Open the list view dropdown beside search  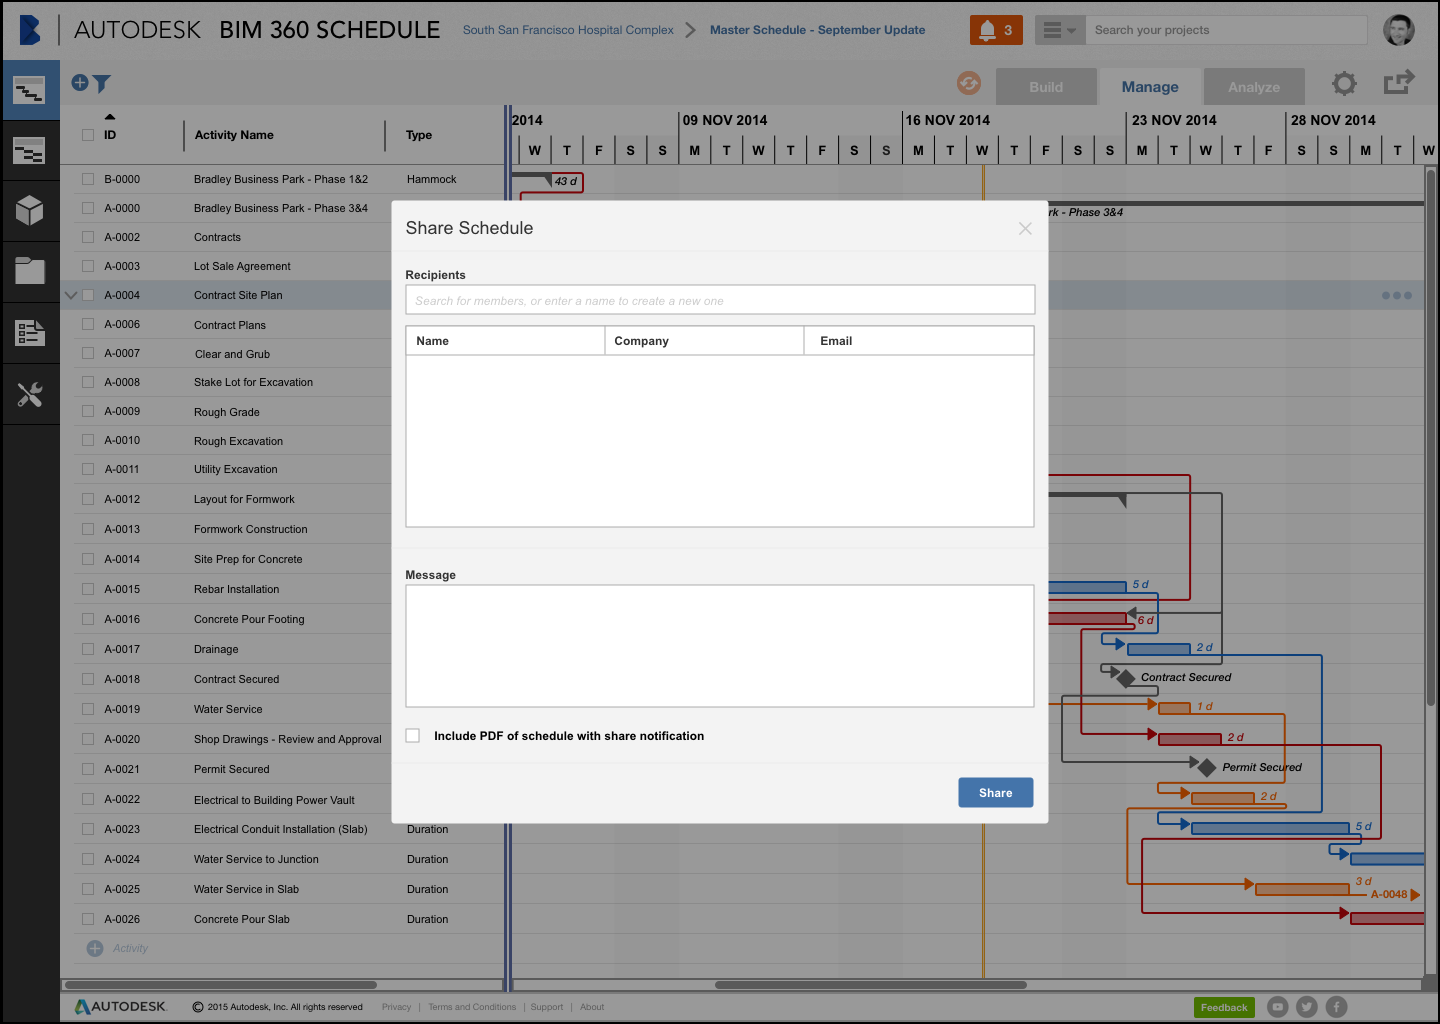pyautogui.click(x=1060, y=30)
